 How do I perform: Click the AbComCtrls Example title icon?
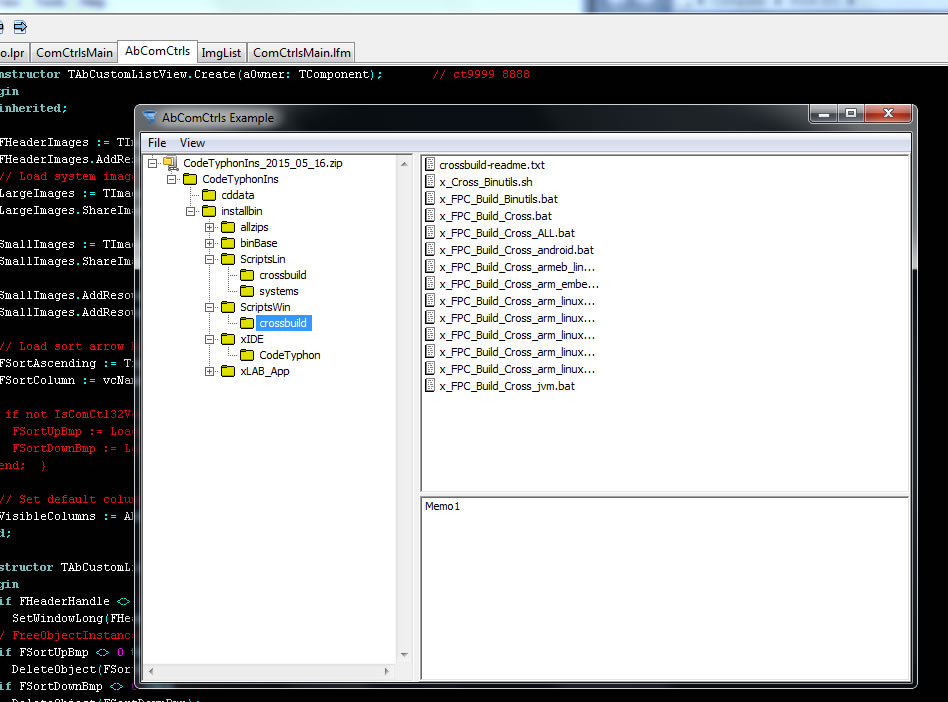pos(149,117)
